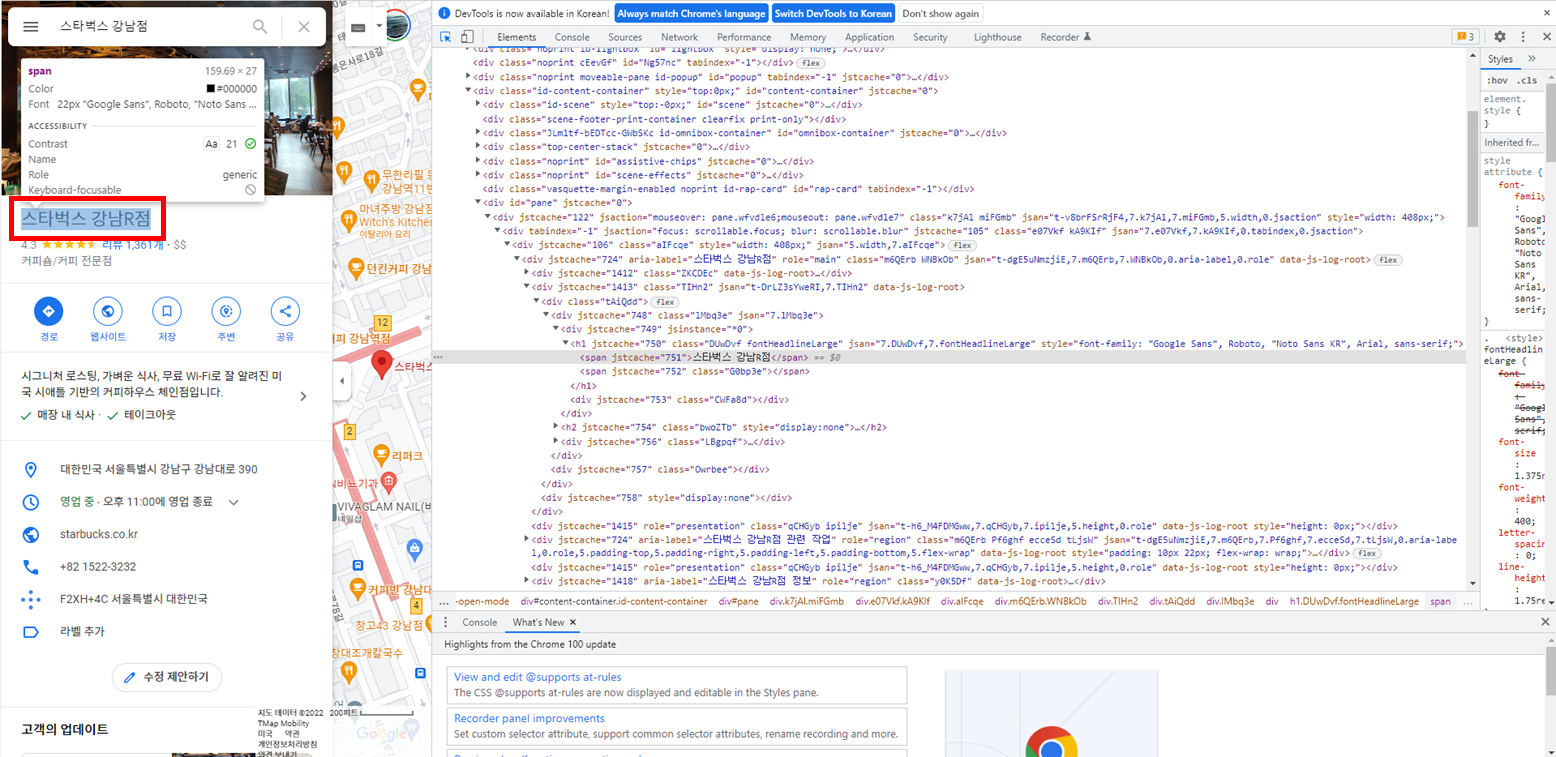This screenshot has width=1556, height=757.
Task: Click the plus code dots icon
Action: pyautogui.click(x=31, y=599)
